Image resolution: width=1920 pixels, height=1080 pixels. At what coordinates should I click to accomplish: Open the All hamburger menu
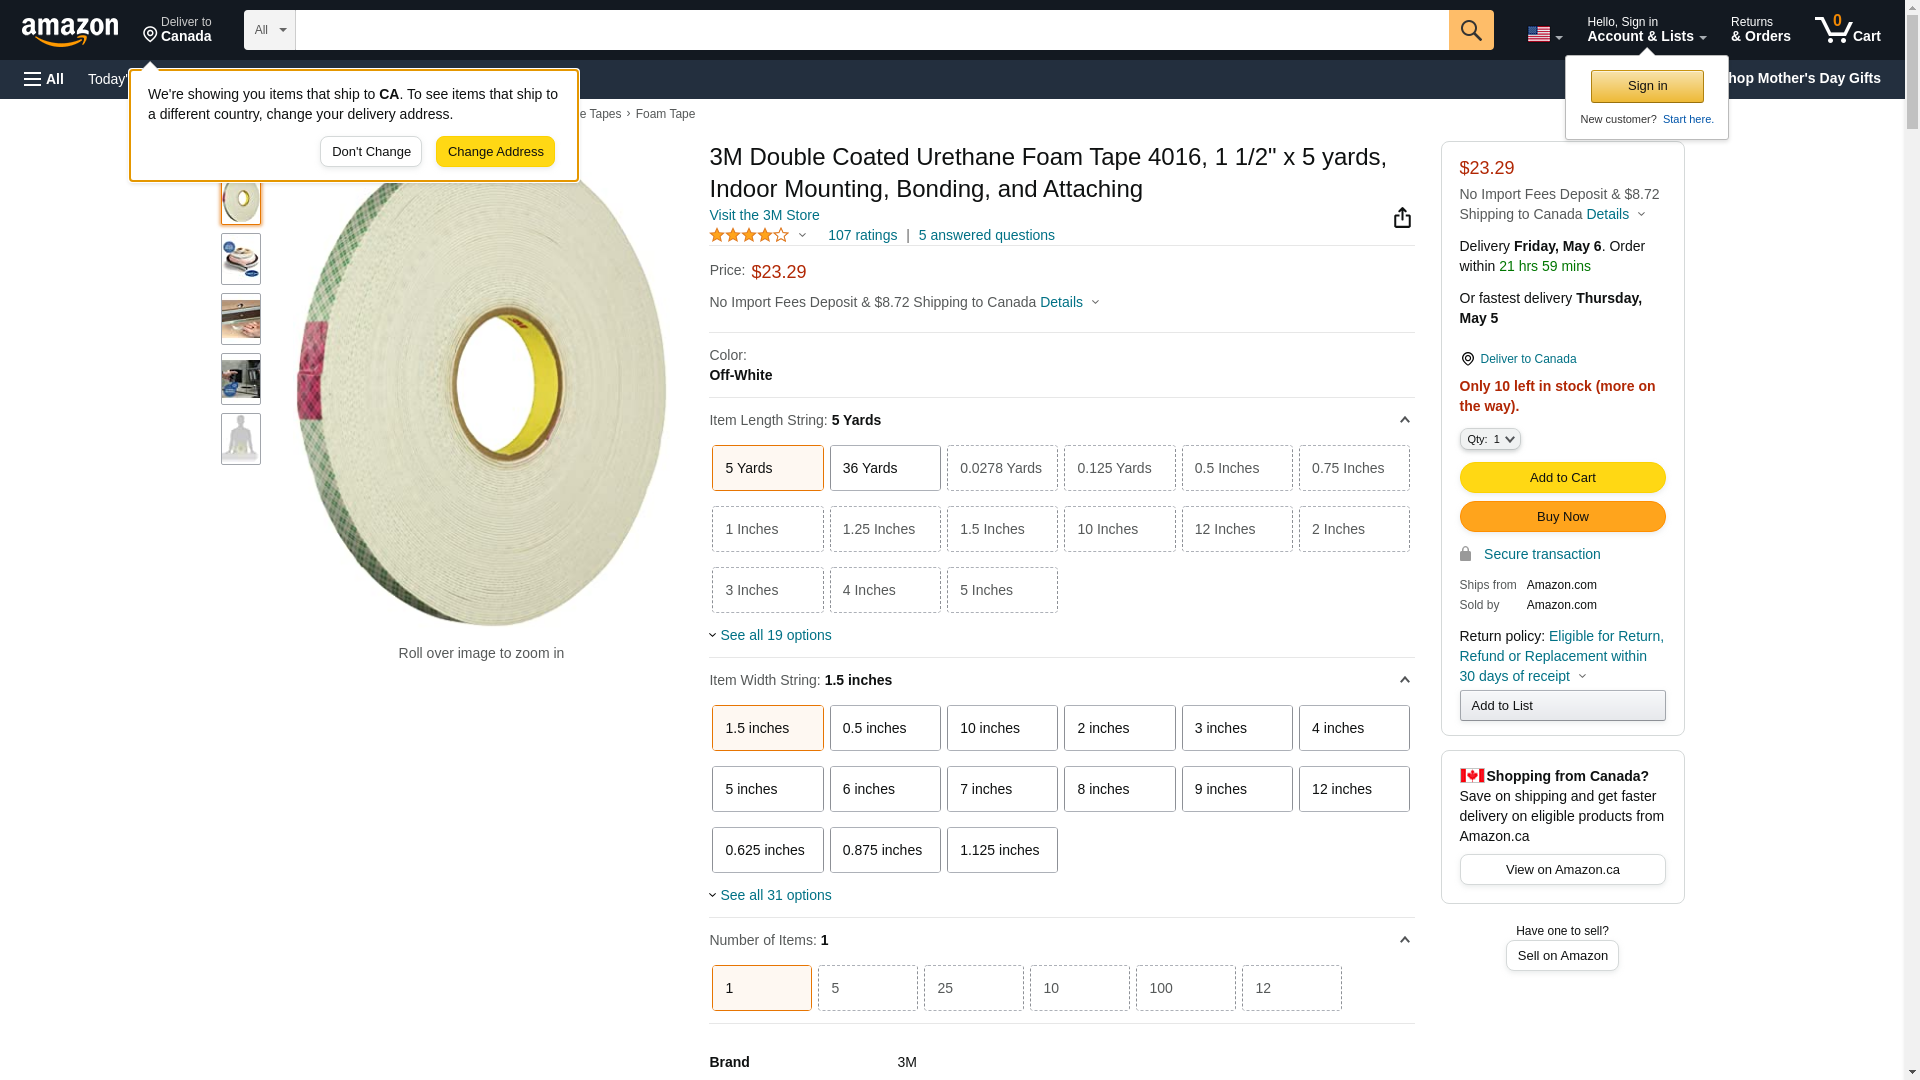[44, 79]
